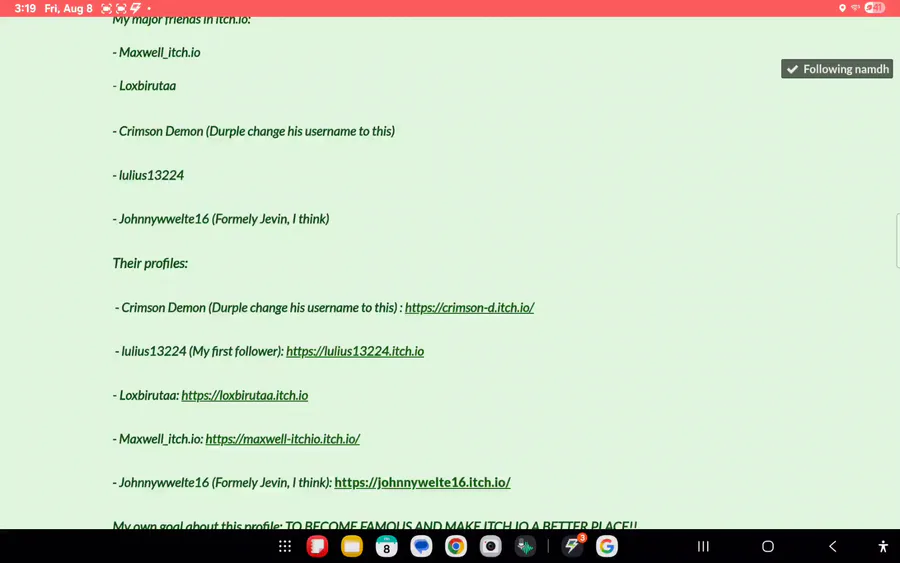Image resolution: width=900 pixels, height=563 pixels.
Task: Click the 'Iulius13224 (My first follower):' label
Action: [x=203, y=351]
